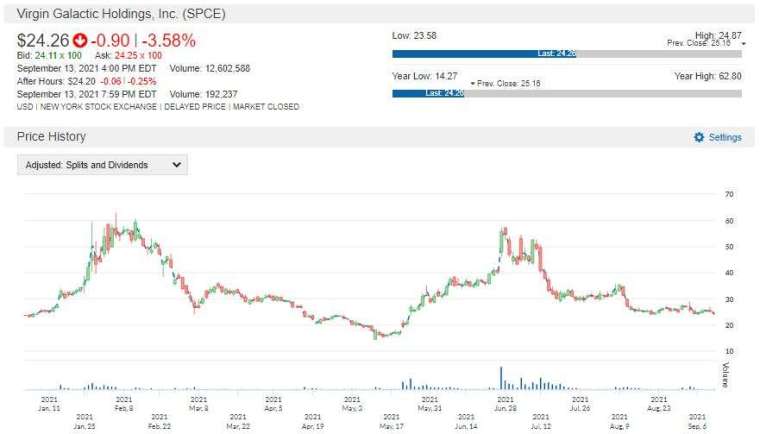Click the 2021 Jan. 11 axis label
760x434 pixels.
(49, 404)
